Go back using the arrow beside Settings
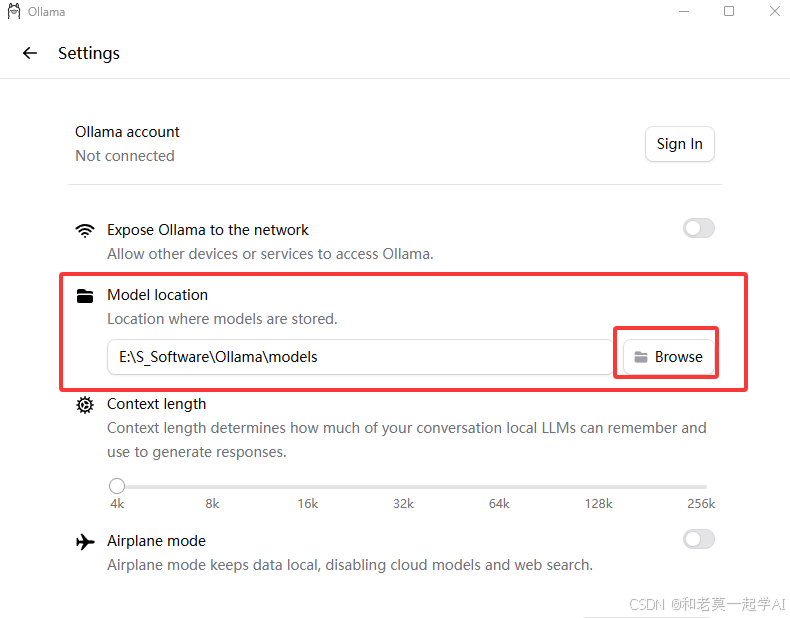This screenshot has height=618, width=790. coord(30,53)
